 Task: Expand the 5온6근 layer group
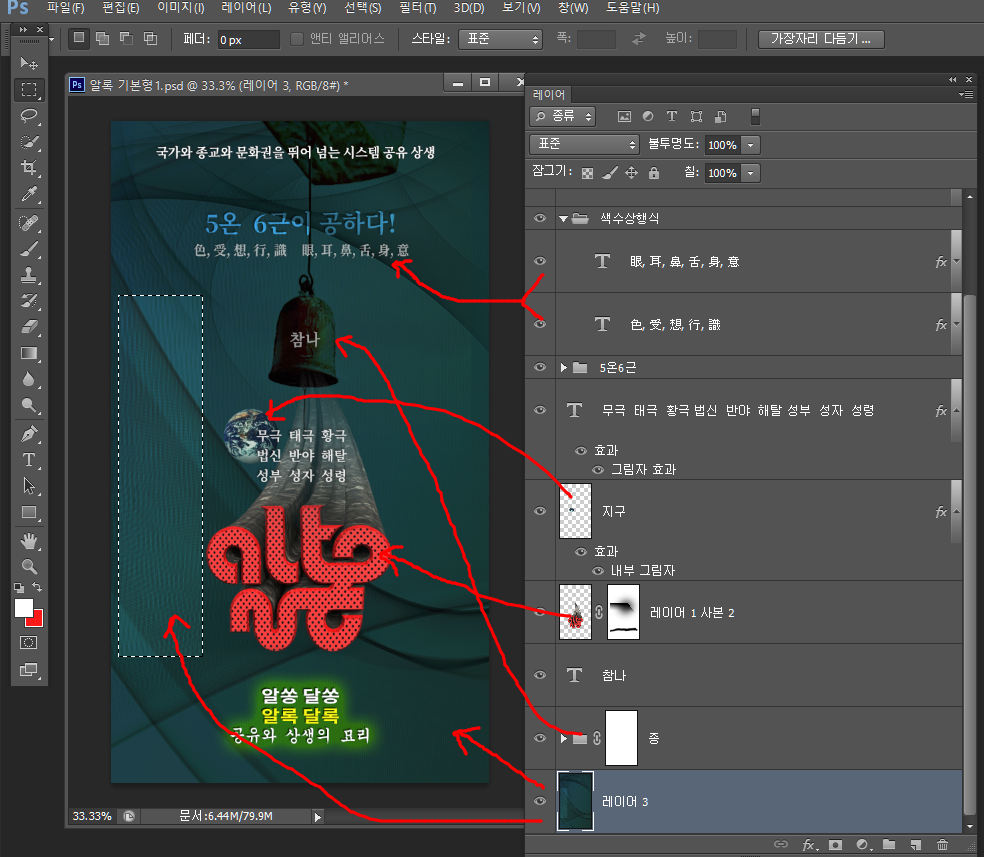point(564,368)
